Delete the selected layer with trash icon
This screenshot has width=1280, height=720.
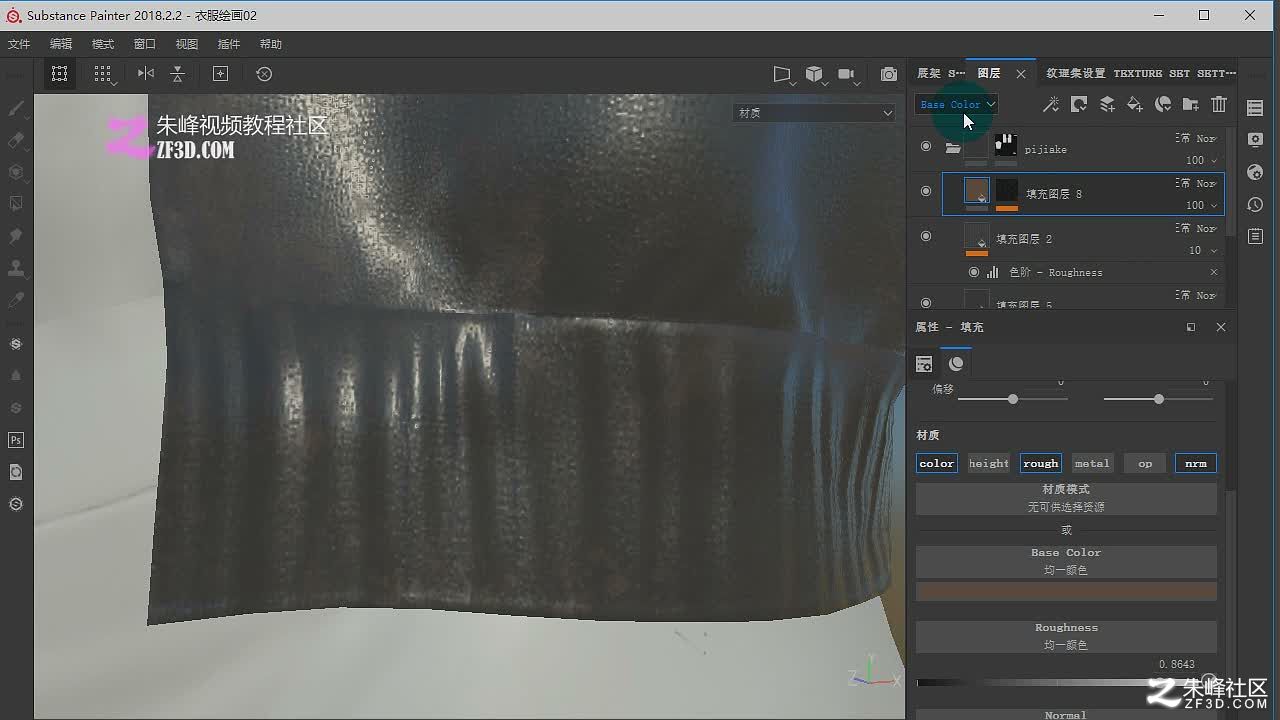[1219, 104]
